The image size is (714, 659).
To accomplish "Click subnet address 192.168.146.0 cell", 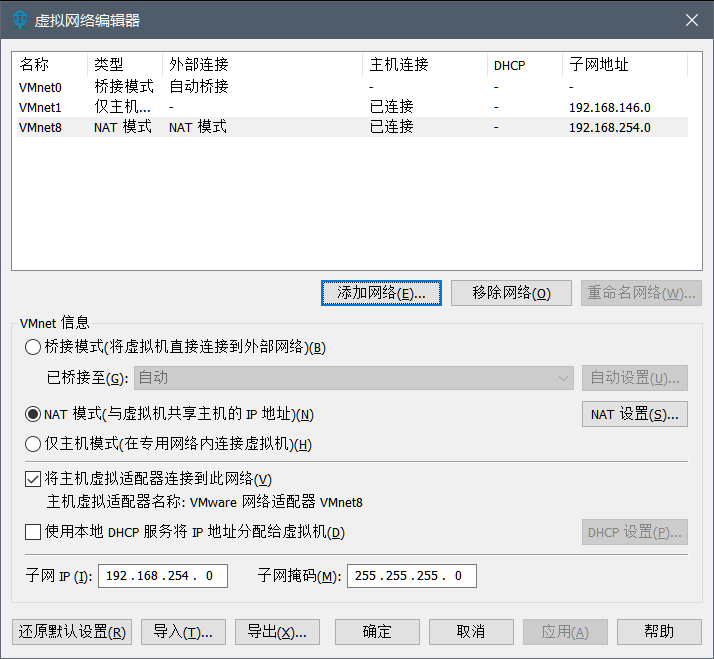I will [x=610, y=108].
